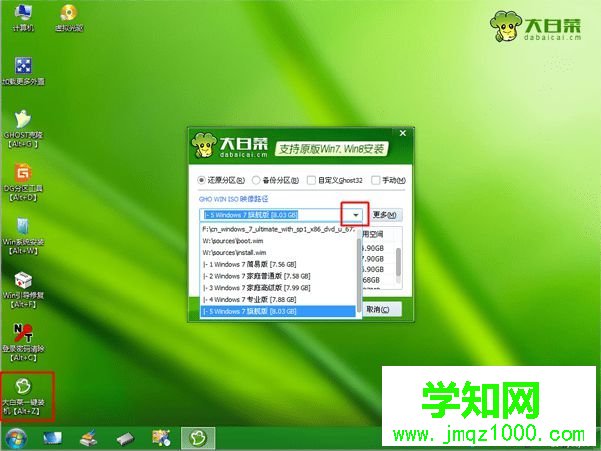Choose W:\sources\install.wim in the list
This screenshot has width=601, height=451.
pos(278,253)
